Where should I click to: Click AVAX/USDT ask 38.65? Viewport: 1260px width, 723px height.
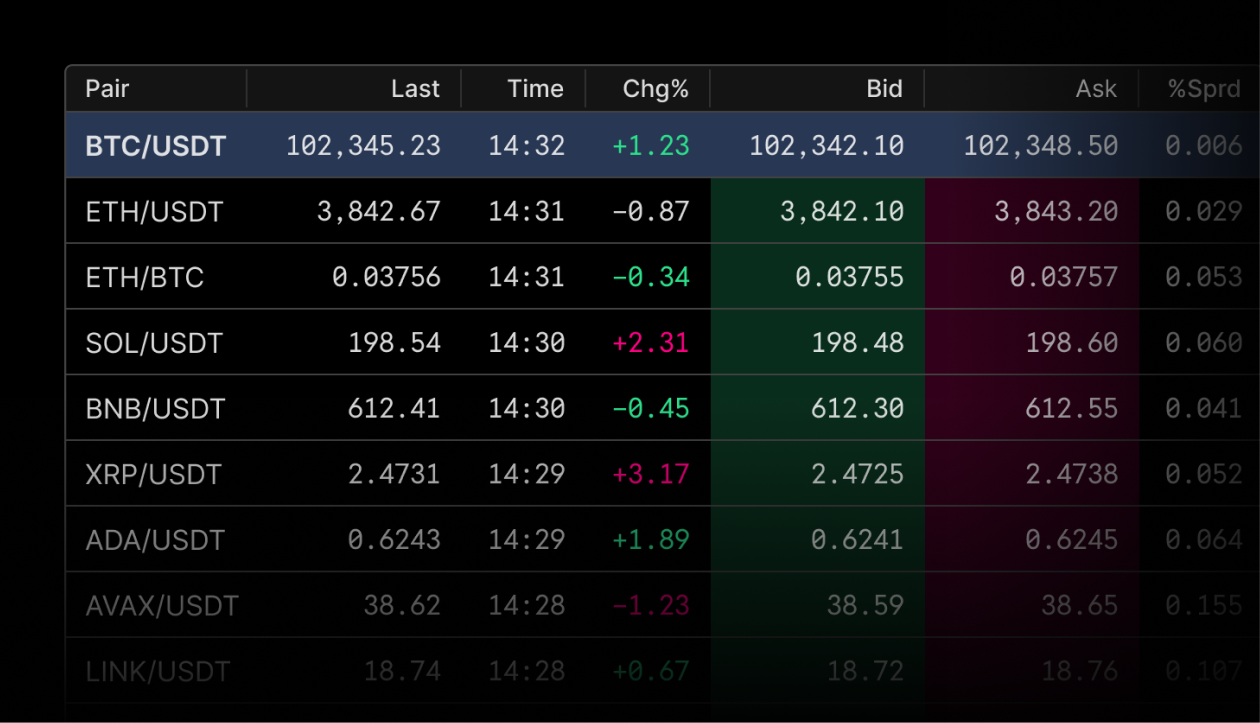point(1079,605)
